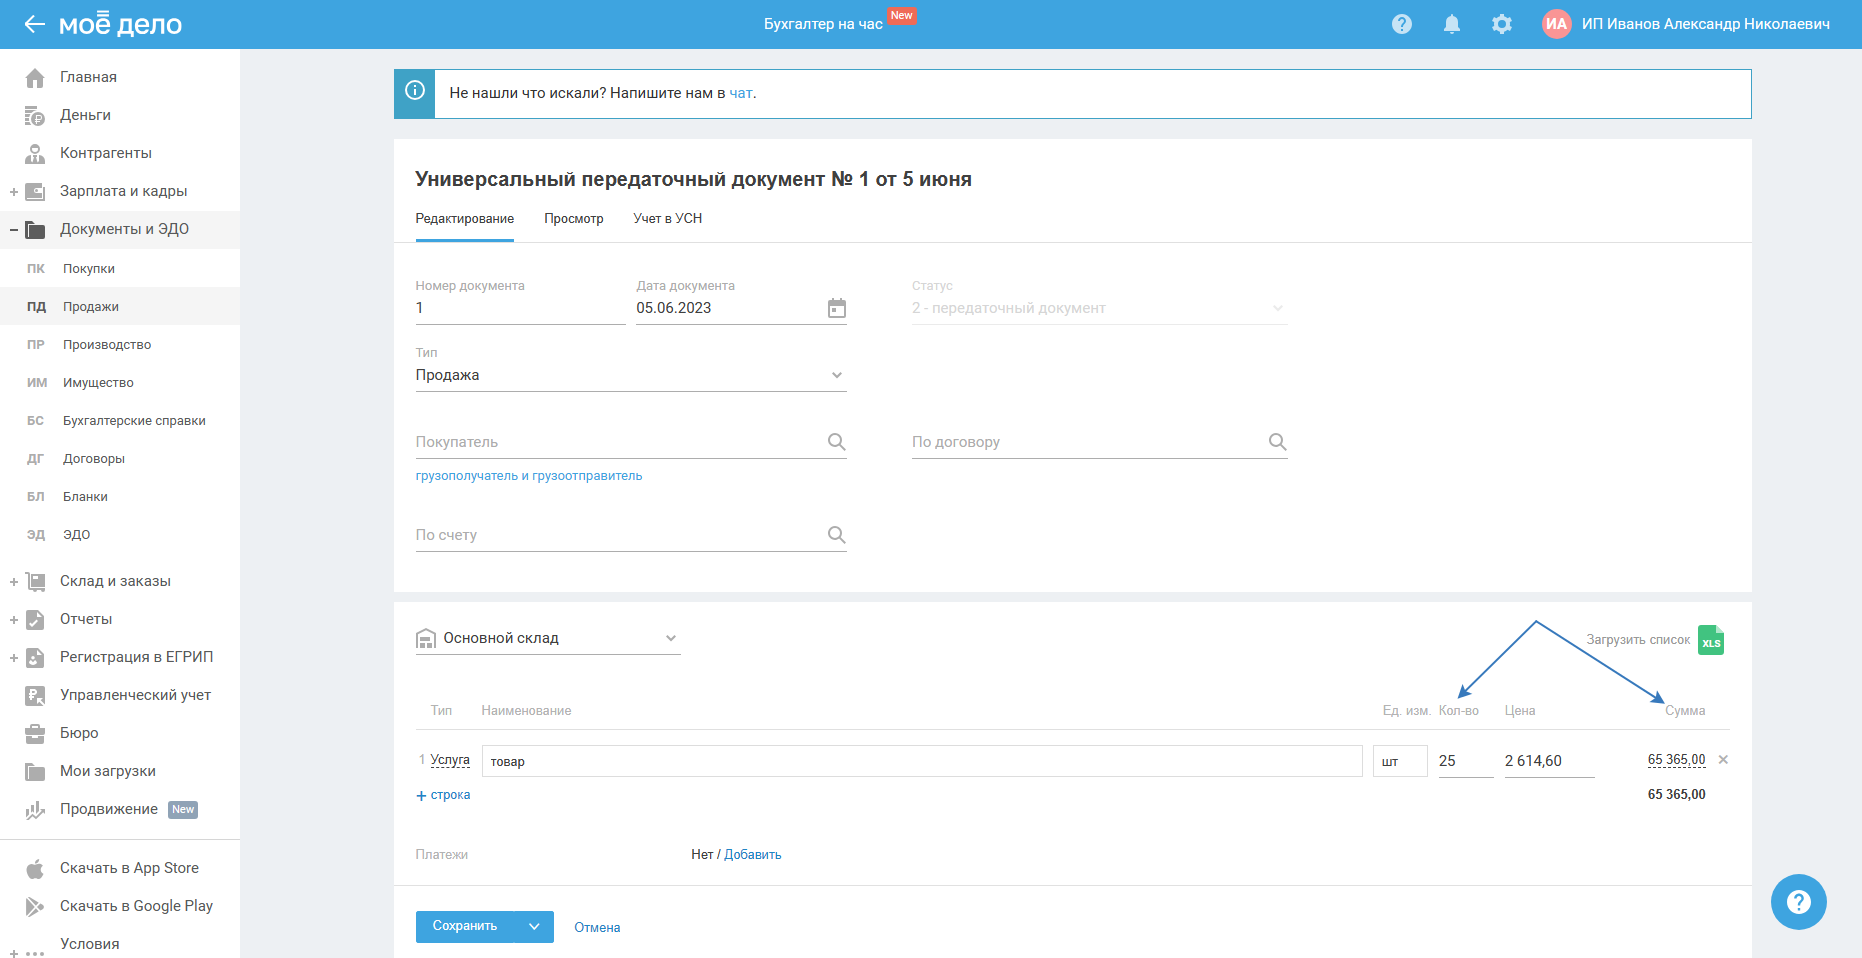Click the Сохранить button
Viewport: 1862px width, 958px height.
coord(465,927)
